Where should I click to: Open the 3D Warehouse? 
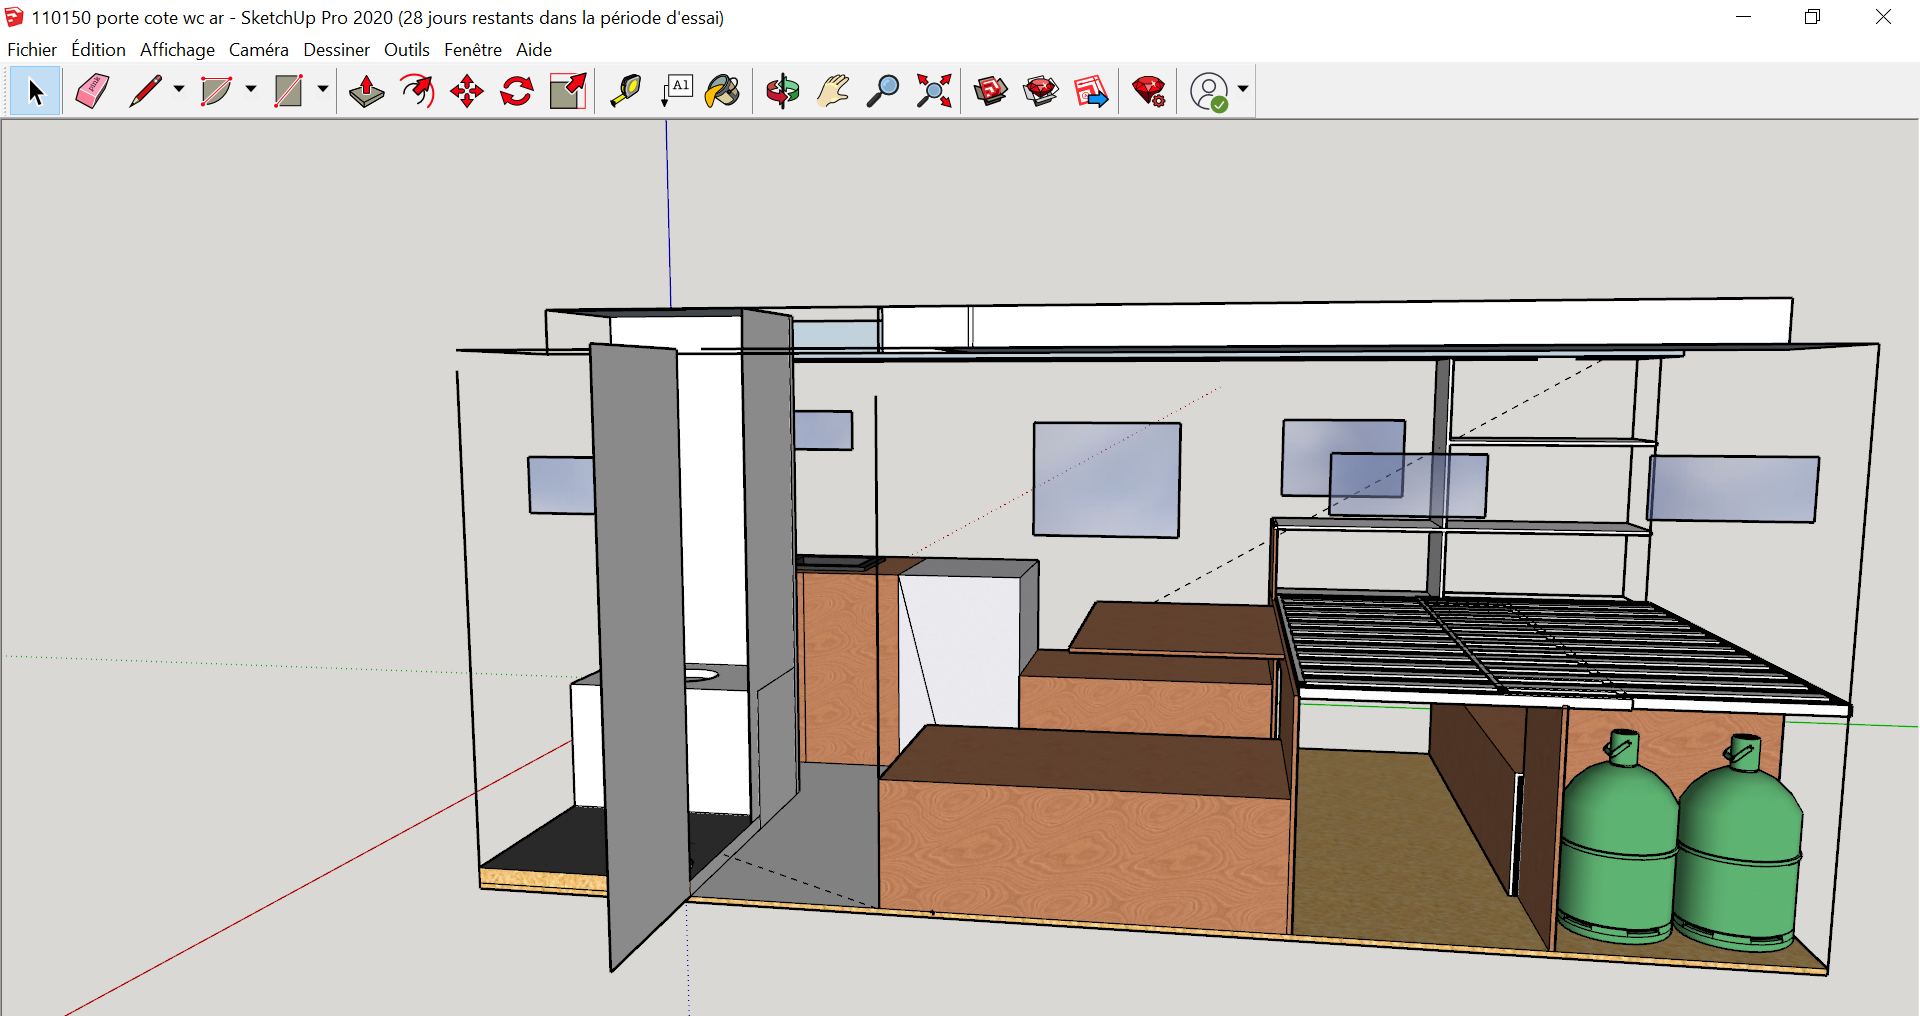[991, 91]
